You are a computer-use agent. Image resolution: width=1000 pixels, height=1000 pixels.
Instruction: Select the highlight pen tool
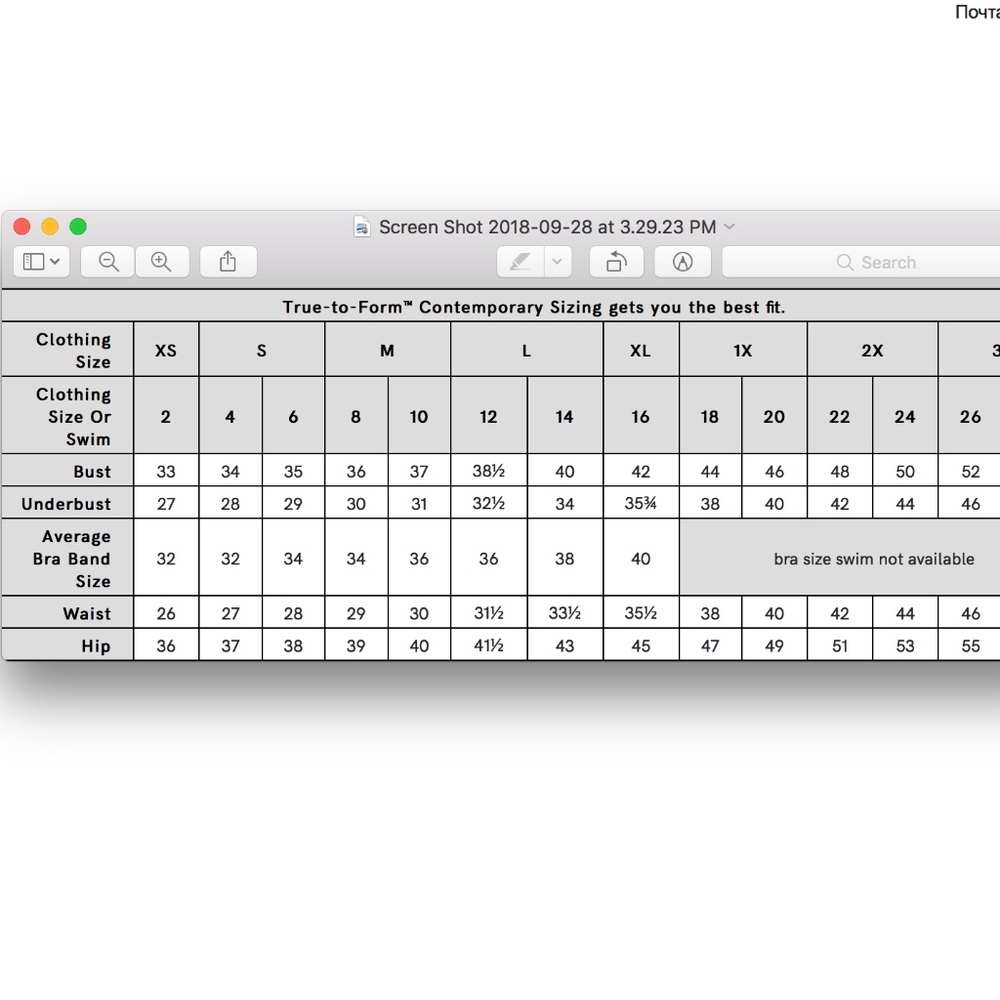pos(520,261)
